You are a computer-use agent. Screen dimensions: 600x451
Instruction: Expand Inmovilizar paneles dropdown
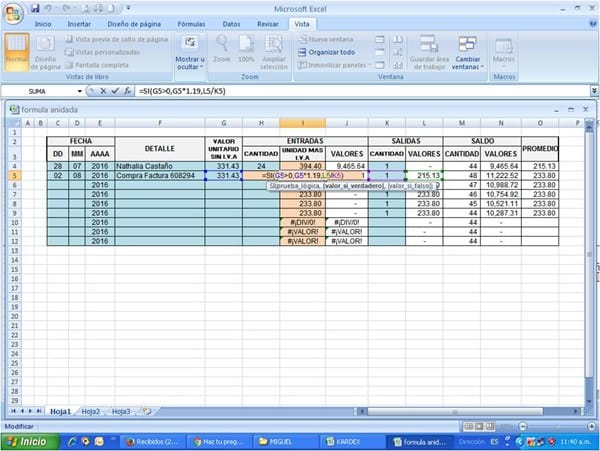click(335, 65)
